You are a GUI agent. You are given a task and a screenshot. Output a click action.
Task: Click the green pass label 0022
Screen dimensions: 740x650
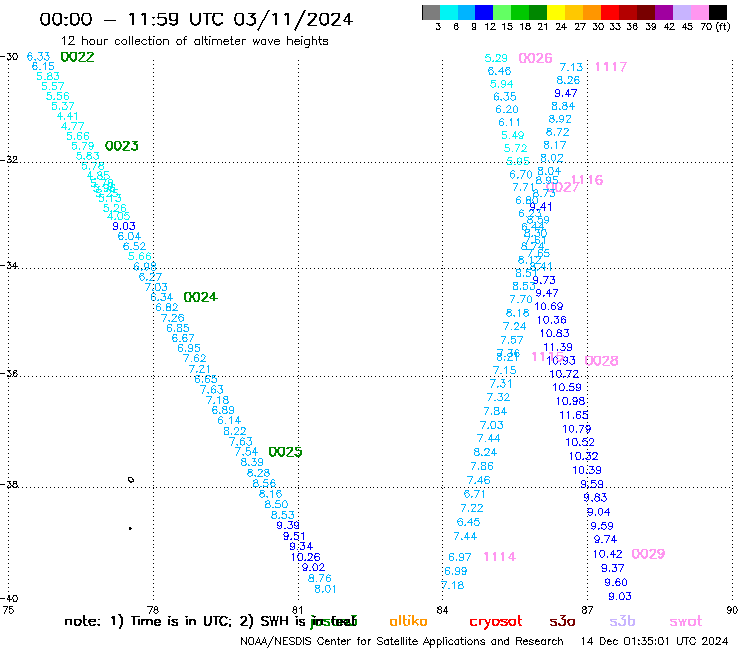tap(77, 57)
